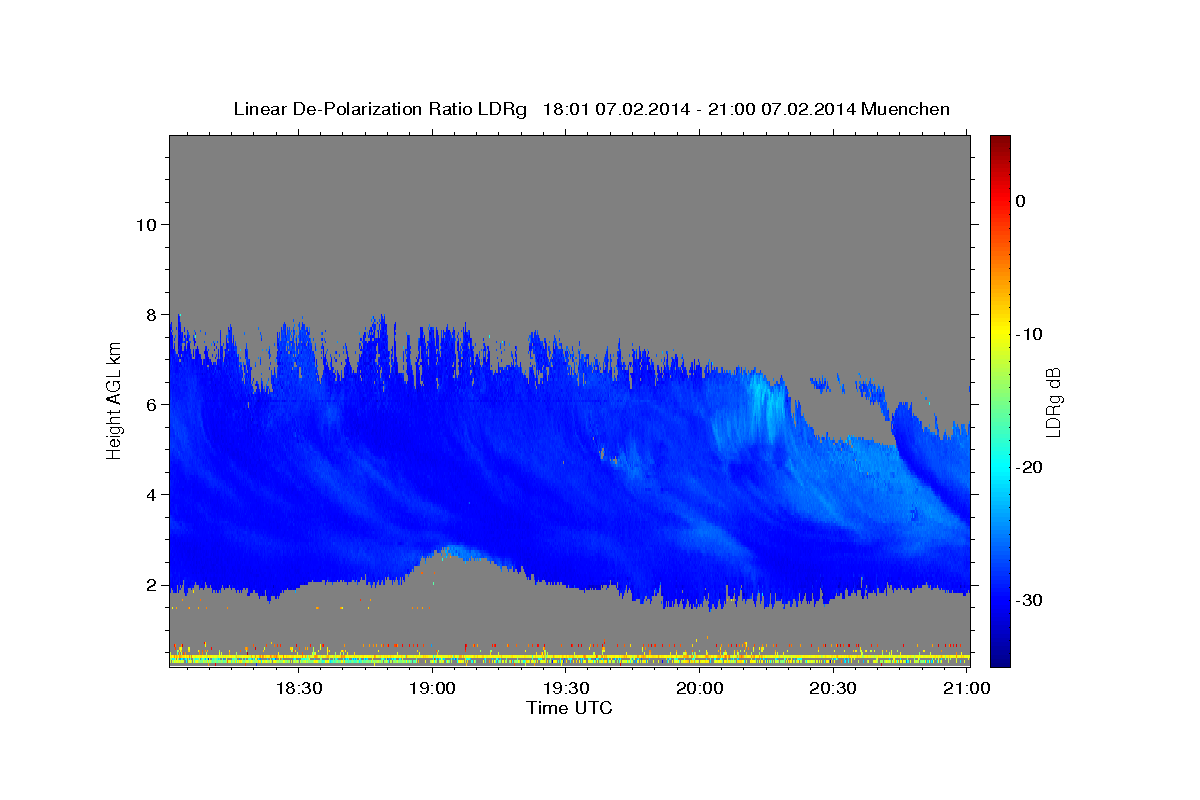
Task: Click the 21:00 time tick label
Action: 967,688
